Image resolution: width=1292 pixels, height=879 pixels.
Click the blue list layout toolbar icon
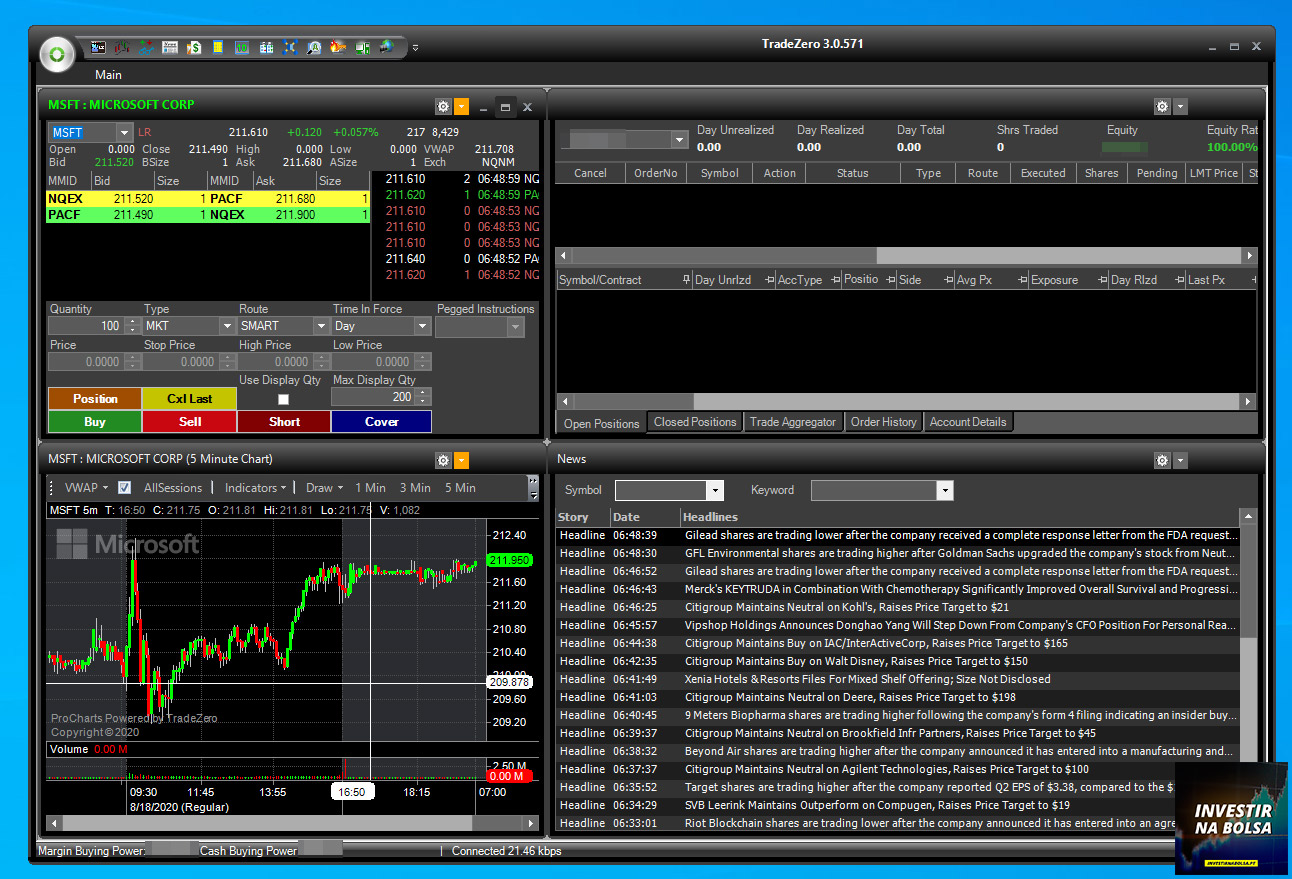pyautogui.click(x=266, y=47)
